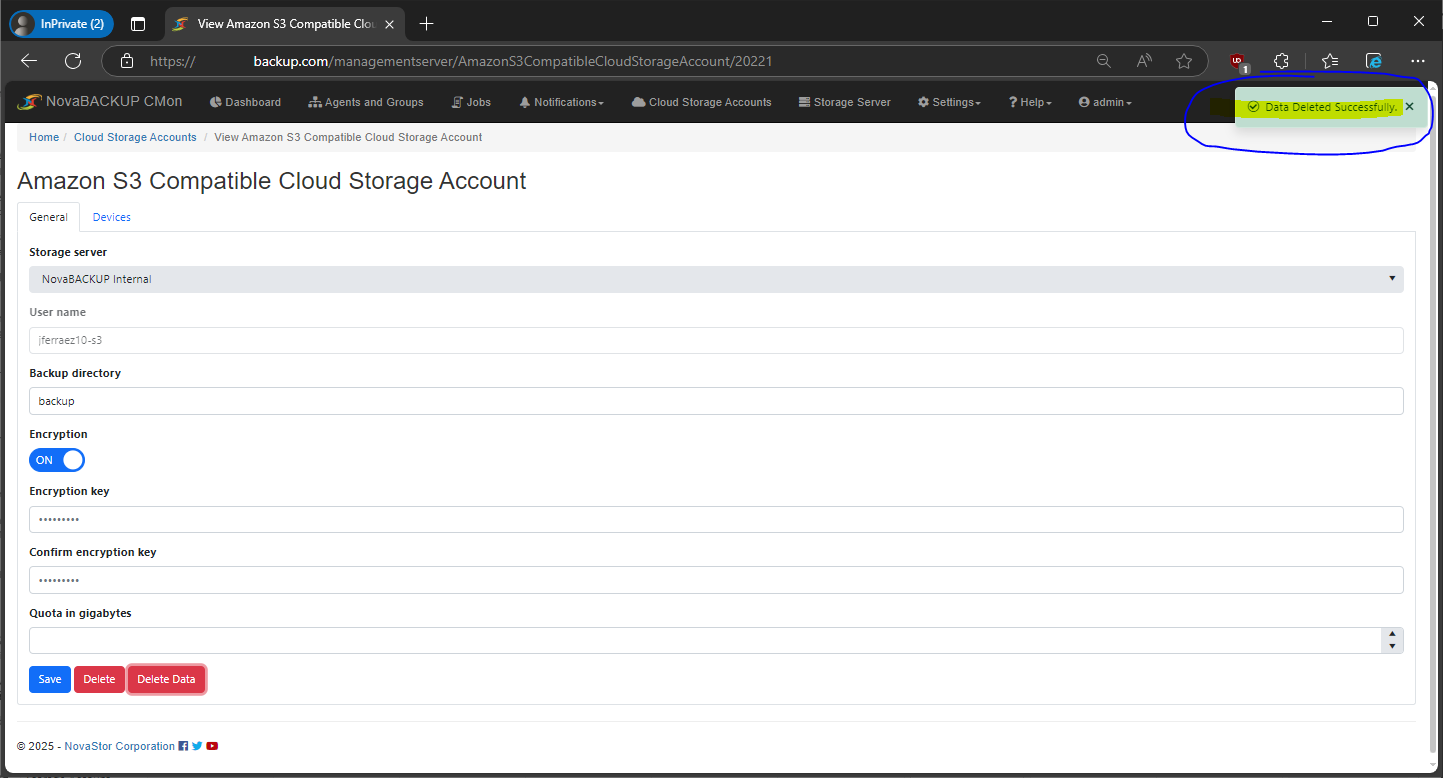Click the Encryption key field
Screen dimensions: 1443x778
[x=716, y=519]
